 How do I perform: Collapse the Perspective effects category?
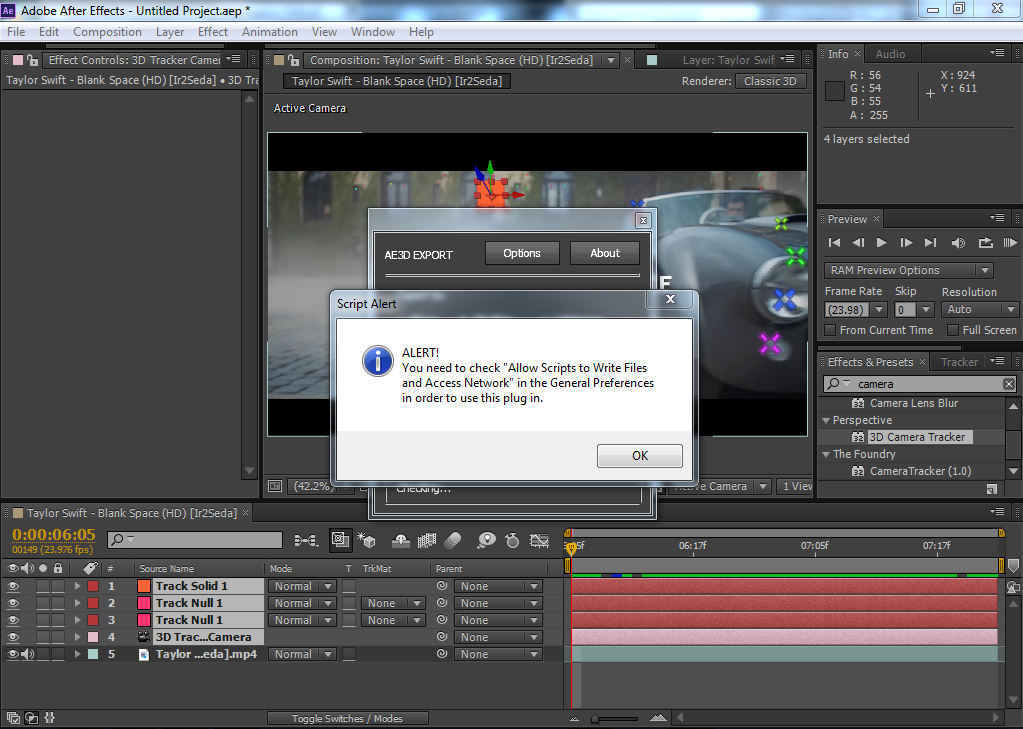[x=827, y=420]
